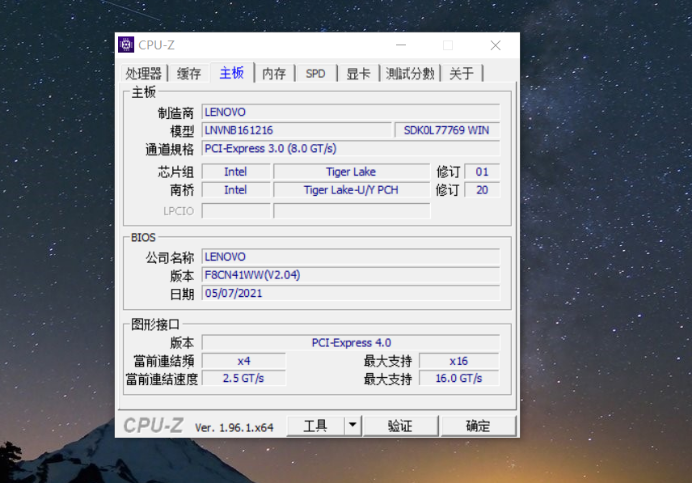Minimize the CPU-Z window
The height and width of the screenshot is (483, 692).
point(401,45)
